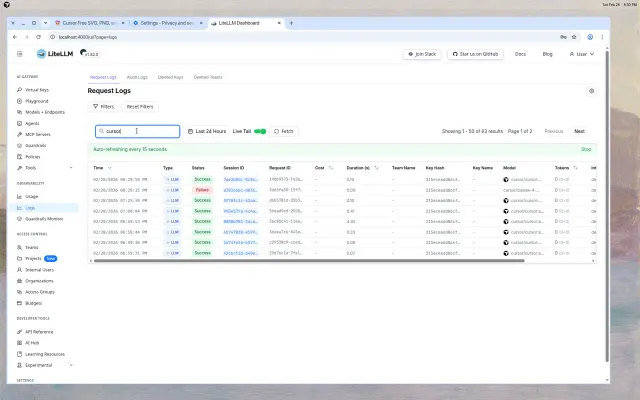This screenshot has width=640, height=400.
Task: Click the LiteLLM logo
Action: pyautogui.click(x=55, y=54)
